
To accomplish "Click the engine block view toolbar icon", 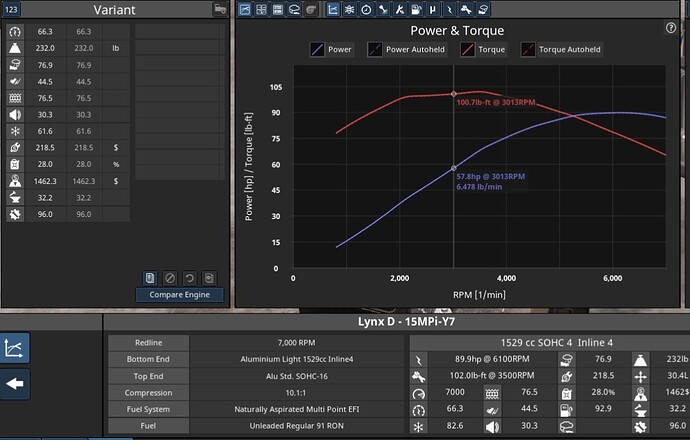I will [294, 9].
